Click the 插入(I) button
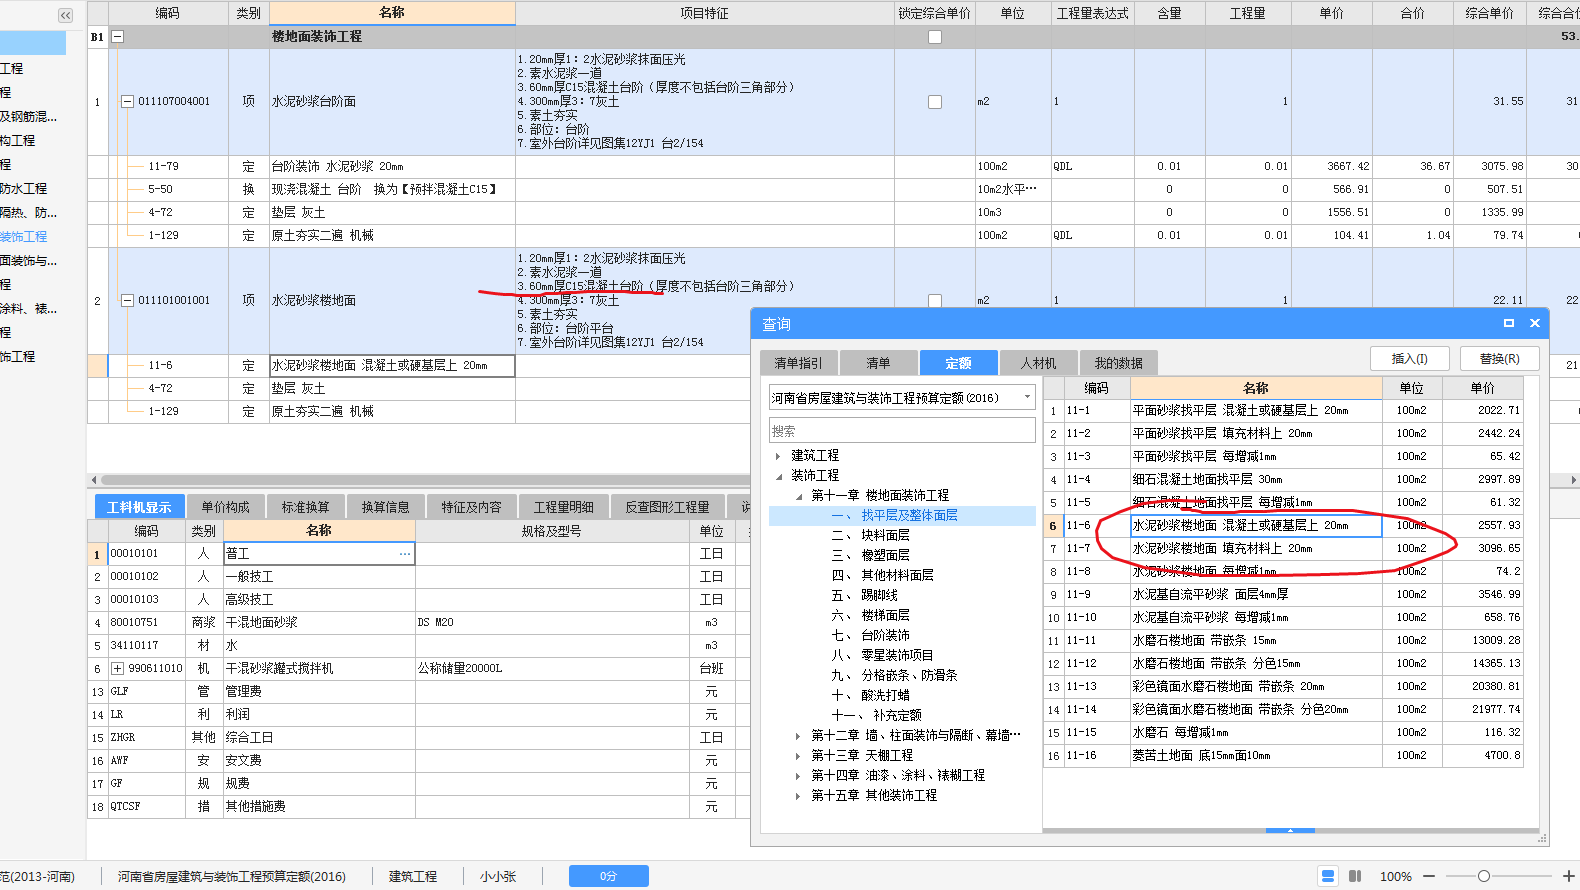Image resolution: width=1580 pixels, height=890 pixels. click(x=1409, y=358)
